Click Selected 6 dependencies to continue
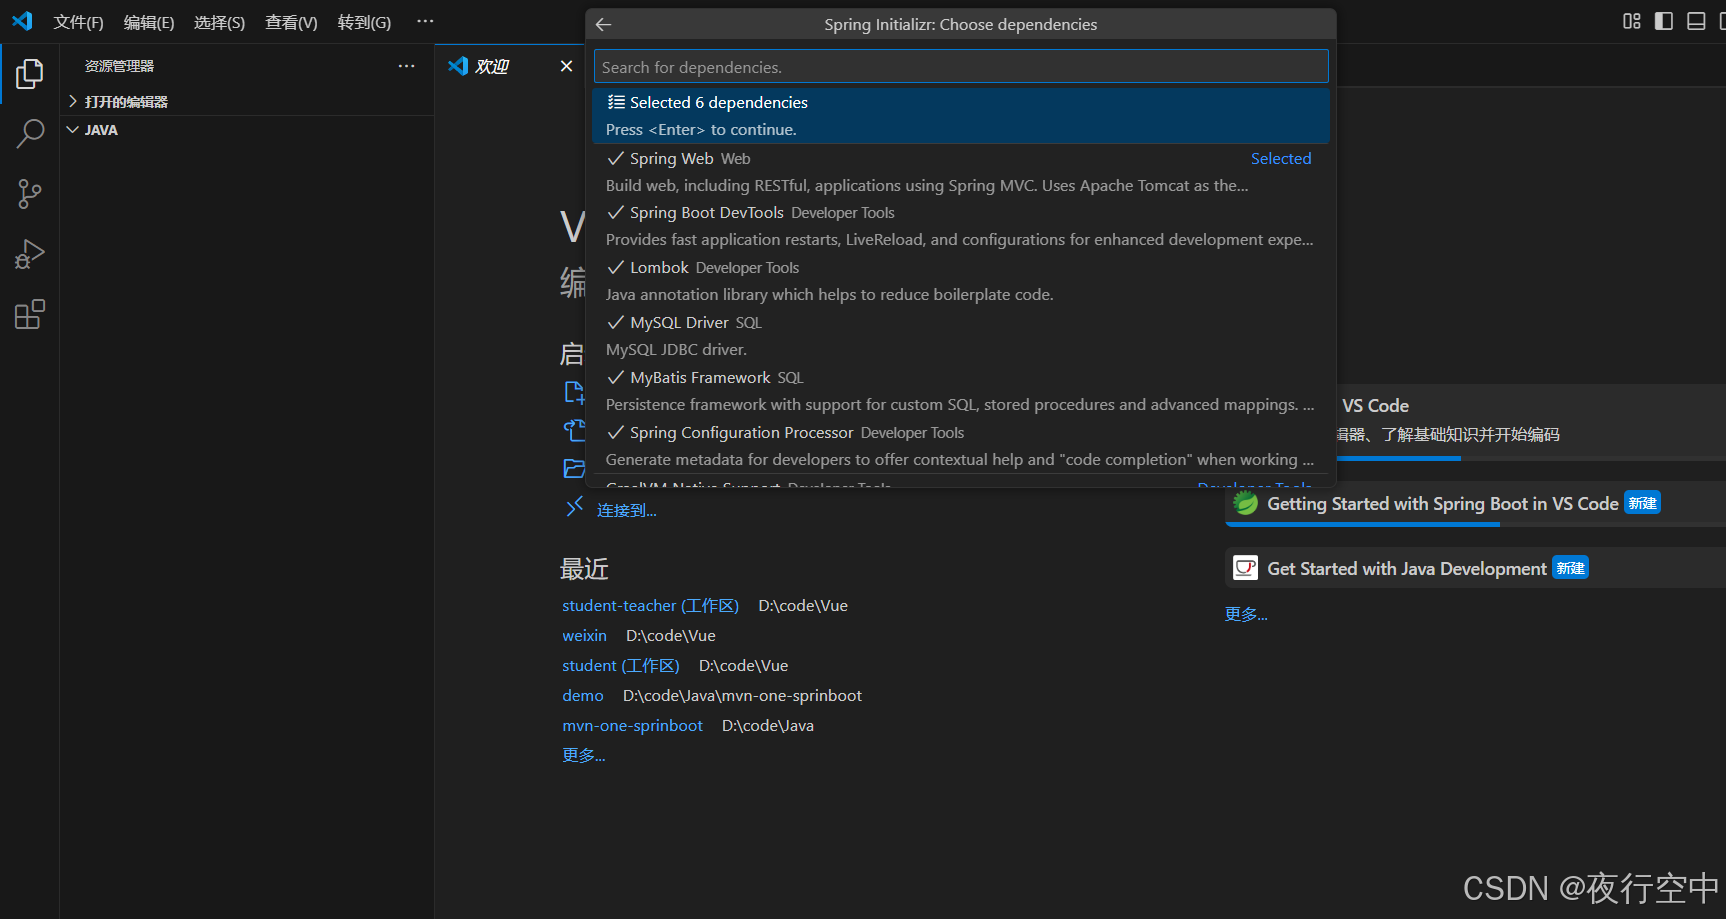The width and height of the screenshot is (1726, 919). (961, 116)
